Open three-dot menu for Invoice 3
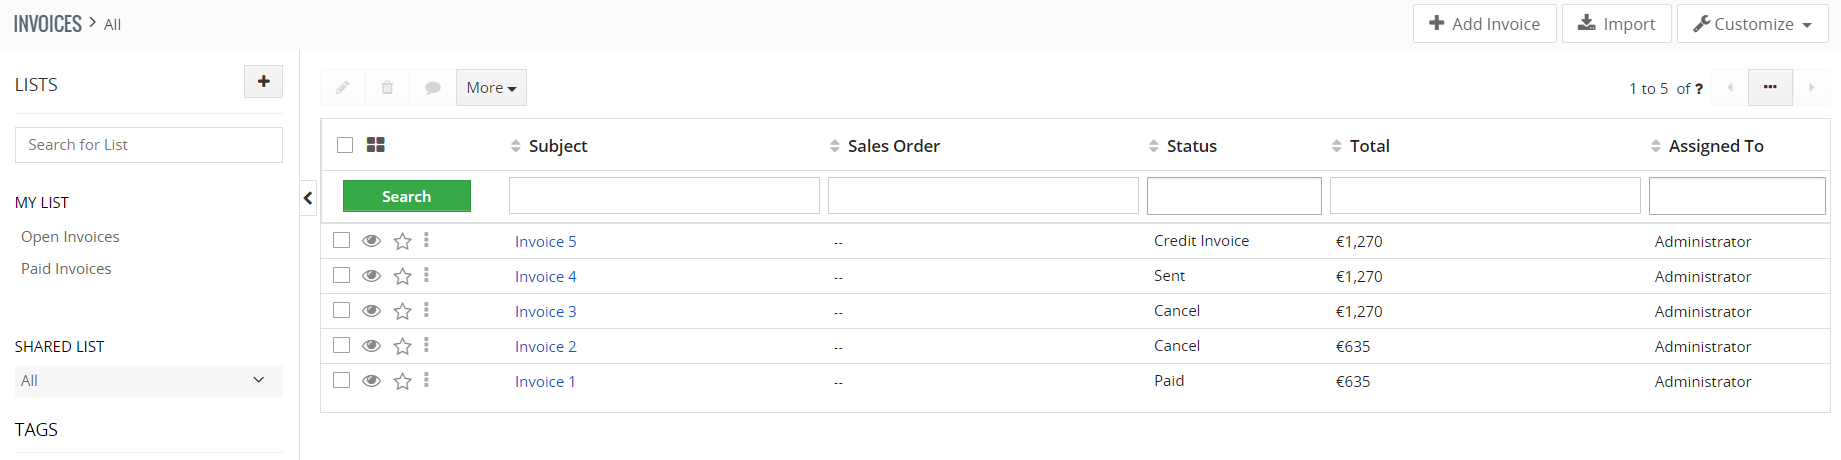The height and width of the screenshot is (460, 1841). [426, 310]
